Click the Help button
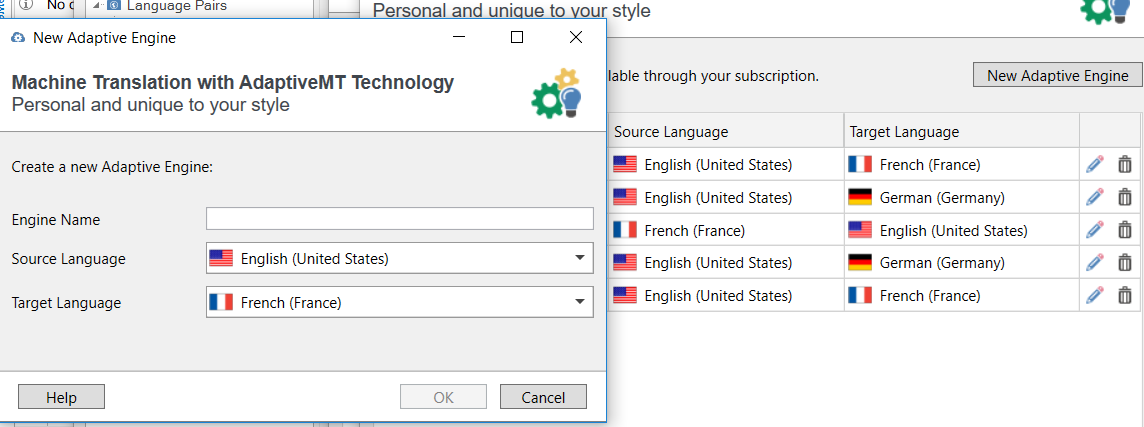This screenshot has height=427, width=1144. click(x=61, y=397)
